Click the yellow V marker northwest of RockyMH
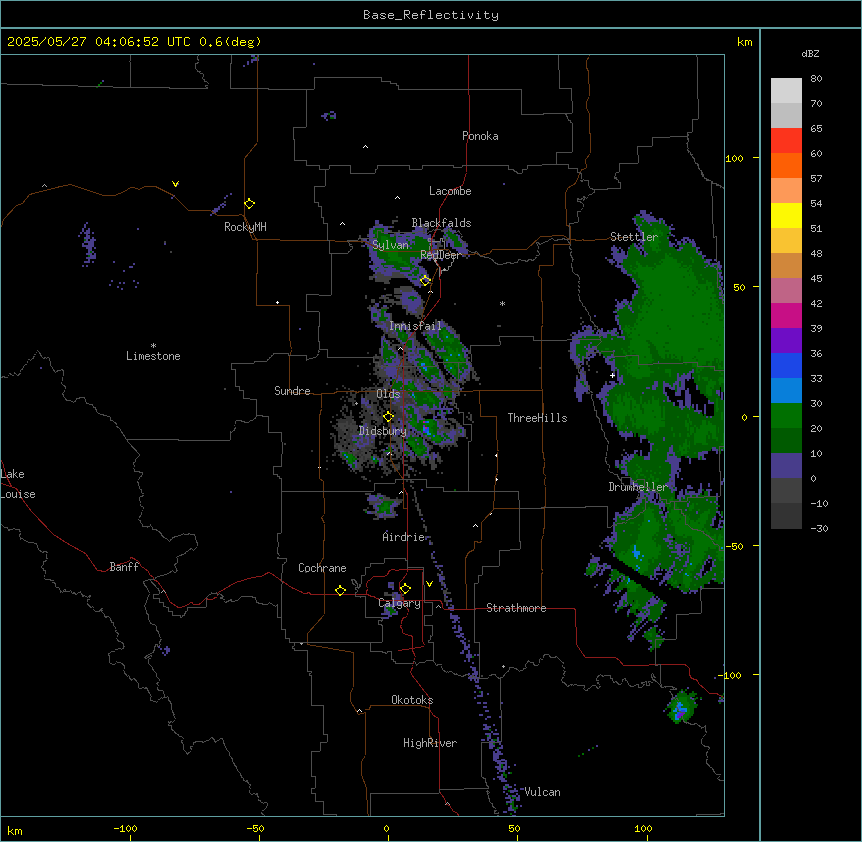 pos(175,184)
